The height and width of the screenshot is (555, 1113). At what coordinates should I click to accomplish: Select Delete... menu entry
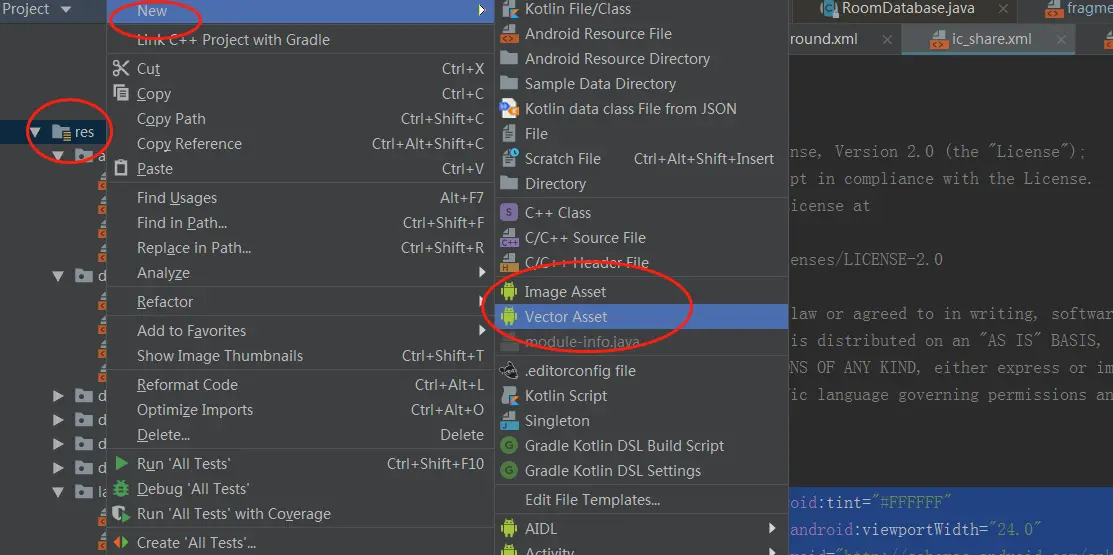pyautogui.click(x=300, y=434)
